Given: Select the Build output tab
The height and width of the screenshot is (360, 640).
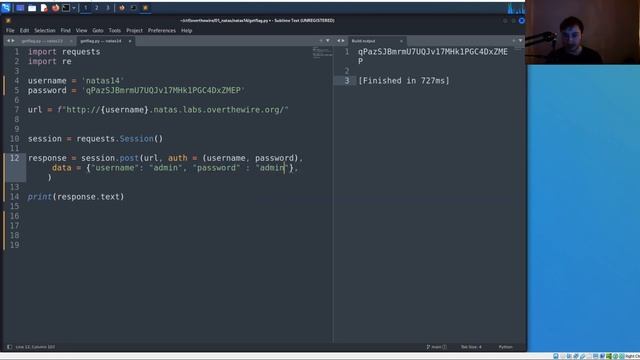Looking at the screenshot, I should click(363, 41).
